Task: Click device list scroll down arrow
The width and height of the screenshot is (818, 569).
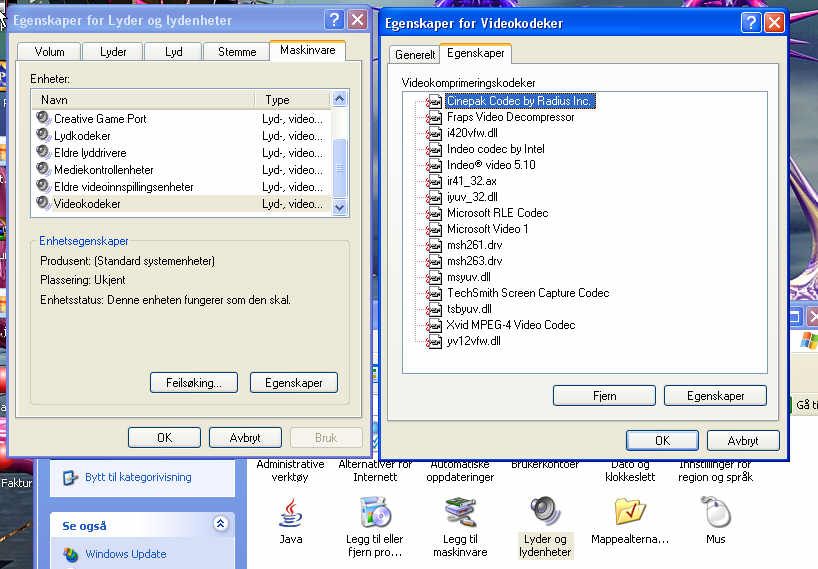Action: coord(340,208)
